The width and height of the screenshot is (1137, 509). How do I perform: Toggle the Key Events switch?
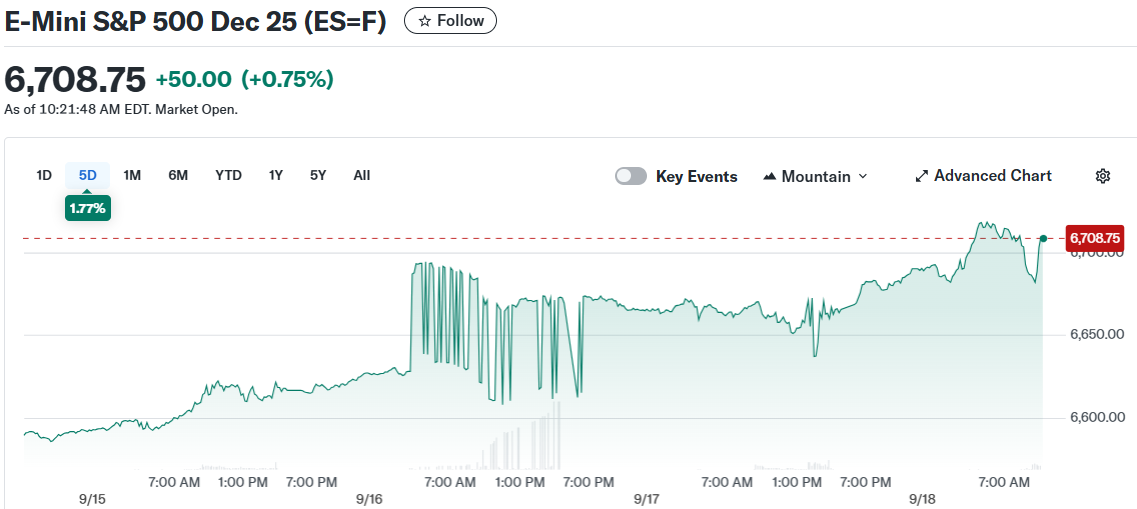(x=631, y=176)
